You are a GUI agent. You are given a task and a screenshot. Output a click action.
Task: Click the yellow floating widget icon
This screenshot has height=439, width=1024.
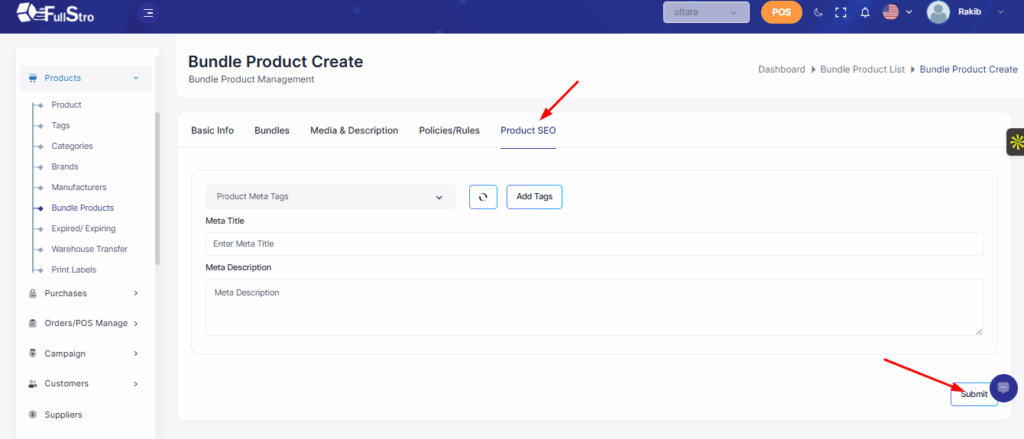pyautogui.click(x=1015, y=142)
